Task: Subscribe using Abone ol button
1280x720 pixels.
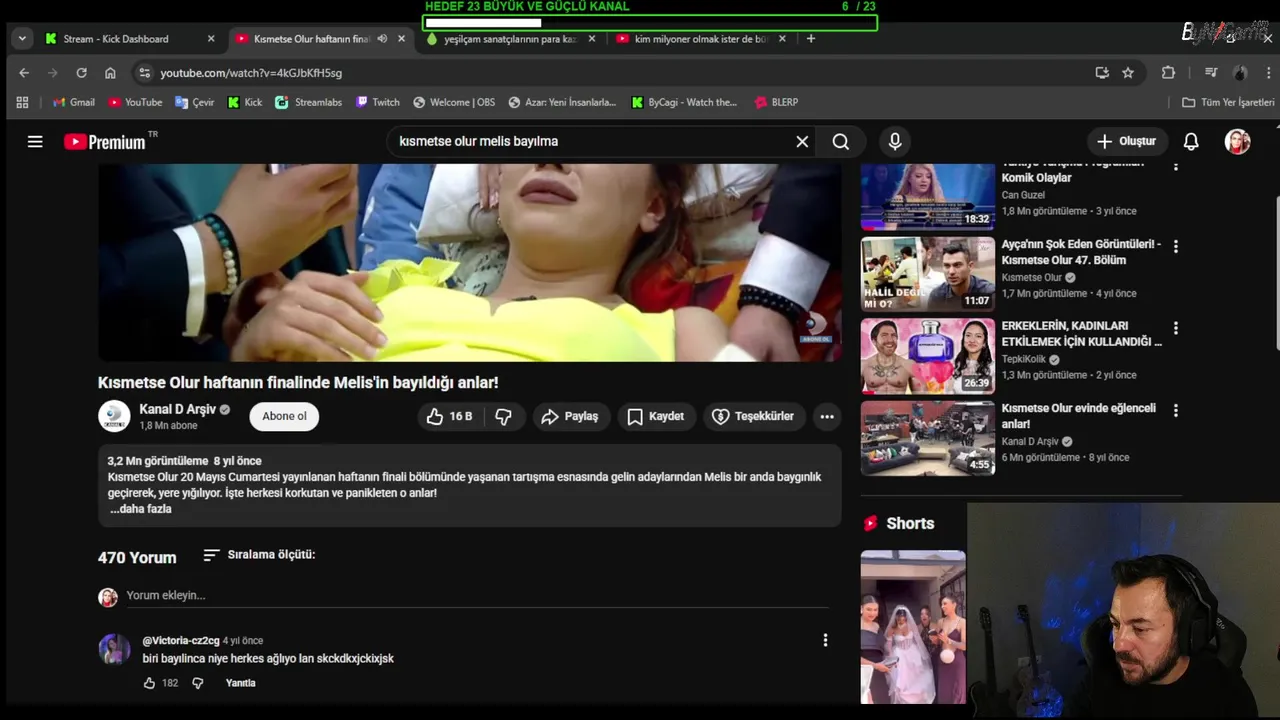Action: click(284, 416)
